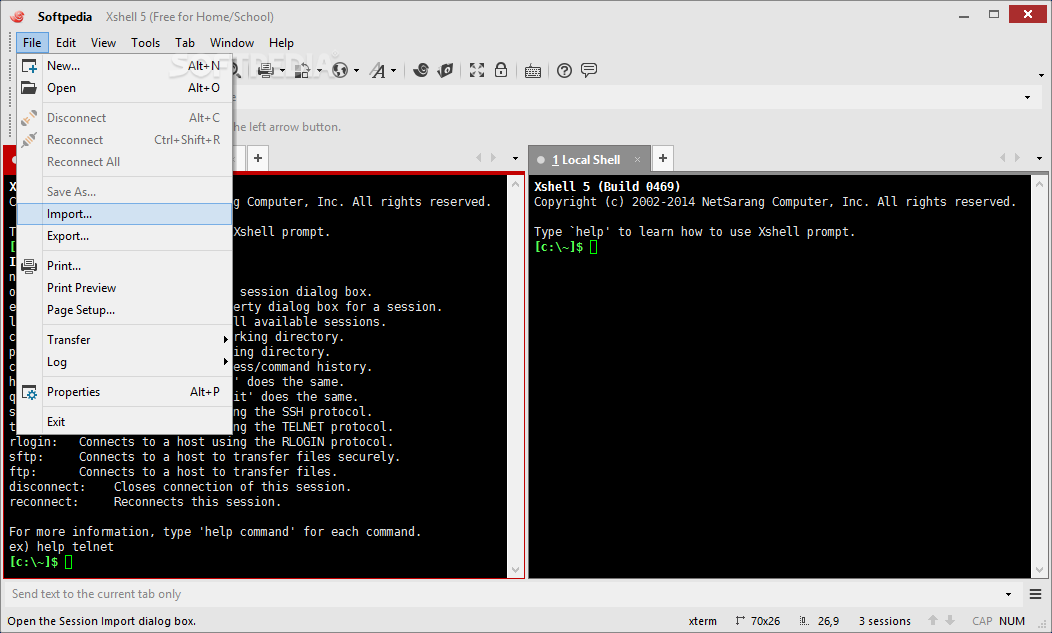The image size is (1052, 633).
Task: Expand the Log submenu
Action: 125,362
